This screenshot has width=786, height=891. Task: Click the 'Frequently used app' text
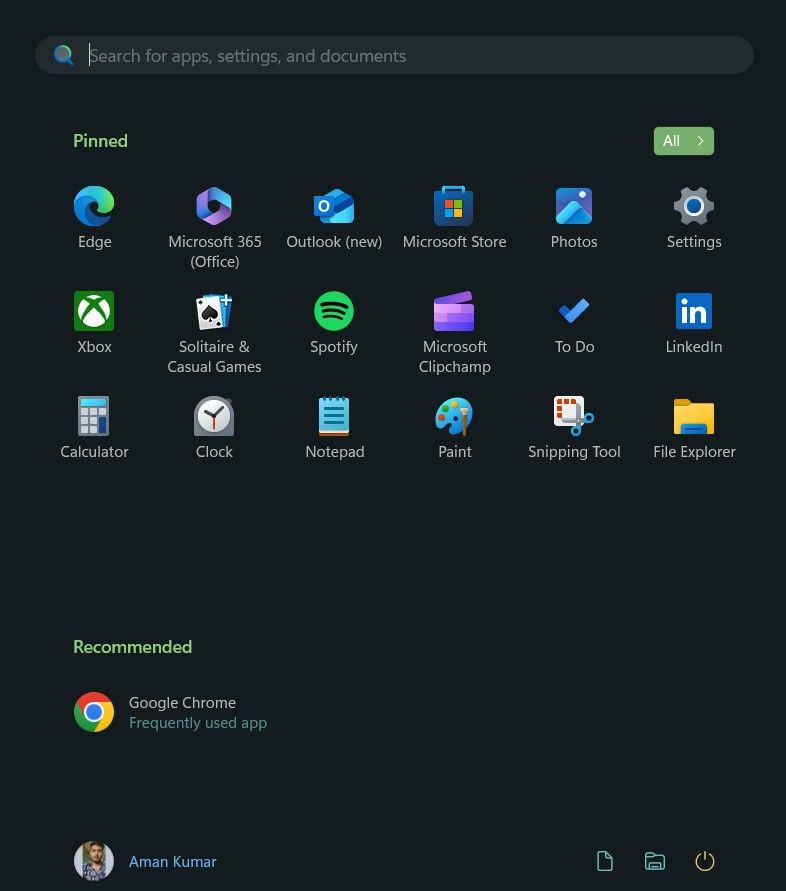(x=198, y=723)
